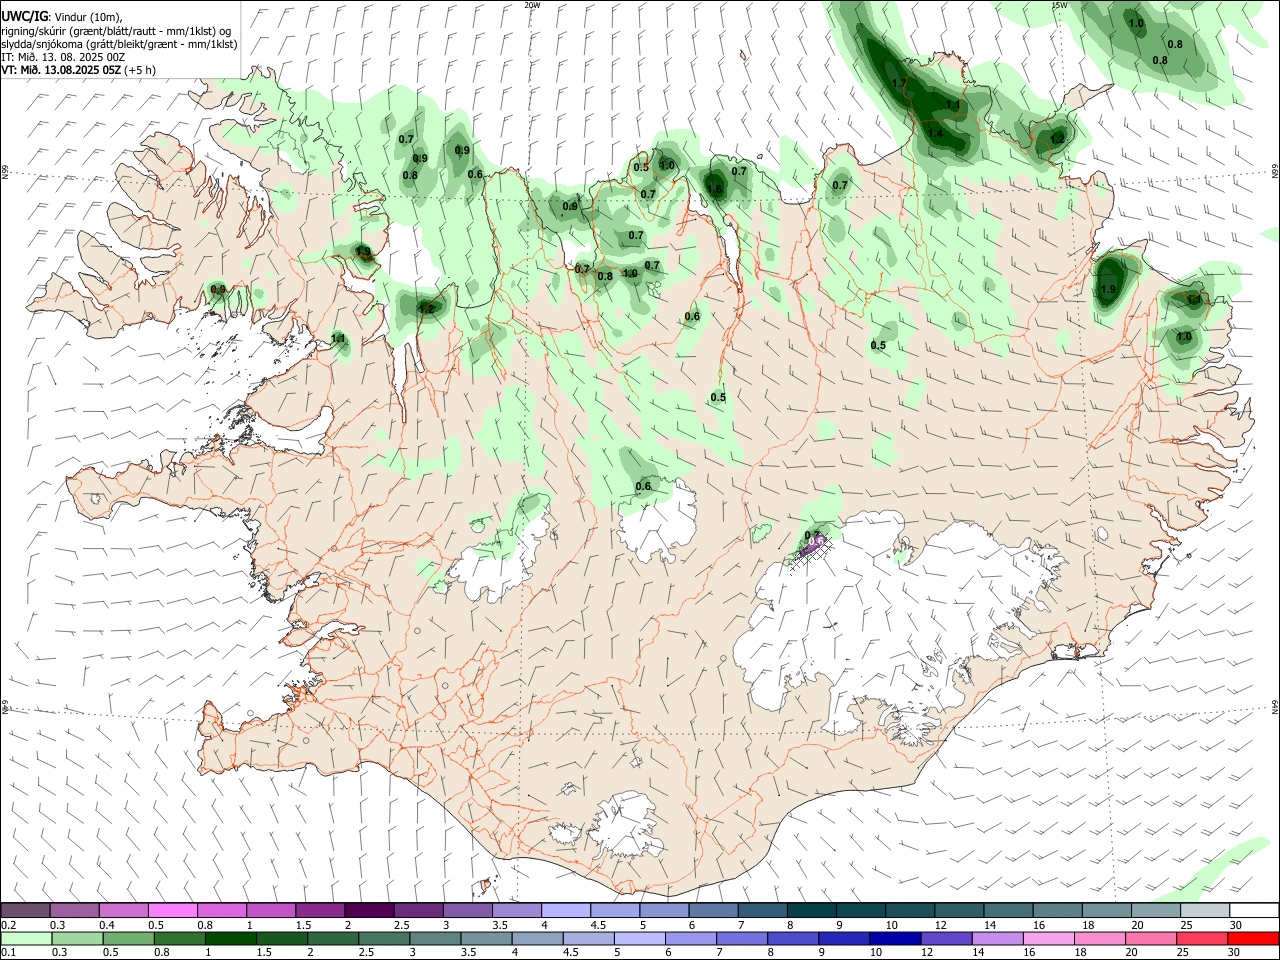
Task: Select the pale green 0.1–0.3 rain legend swatch
Action: pos(25,938)
